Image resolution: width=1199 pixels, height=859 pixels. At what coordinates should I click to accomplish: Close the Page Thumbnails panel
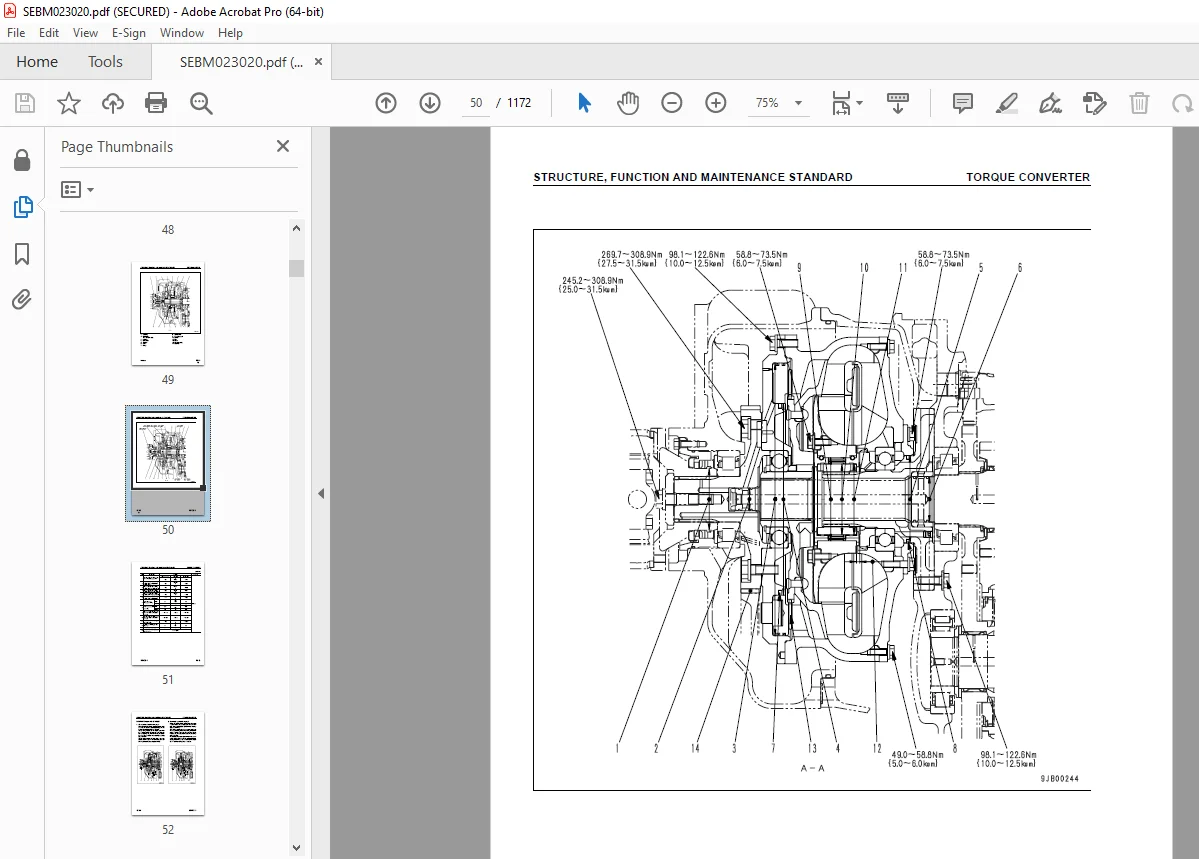tap(283, 146)
